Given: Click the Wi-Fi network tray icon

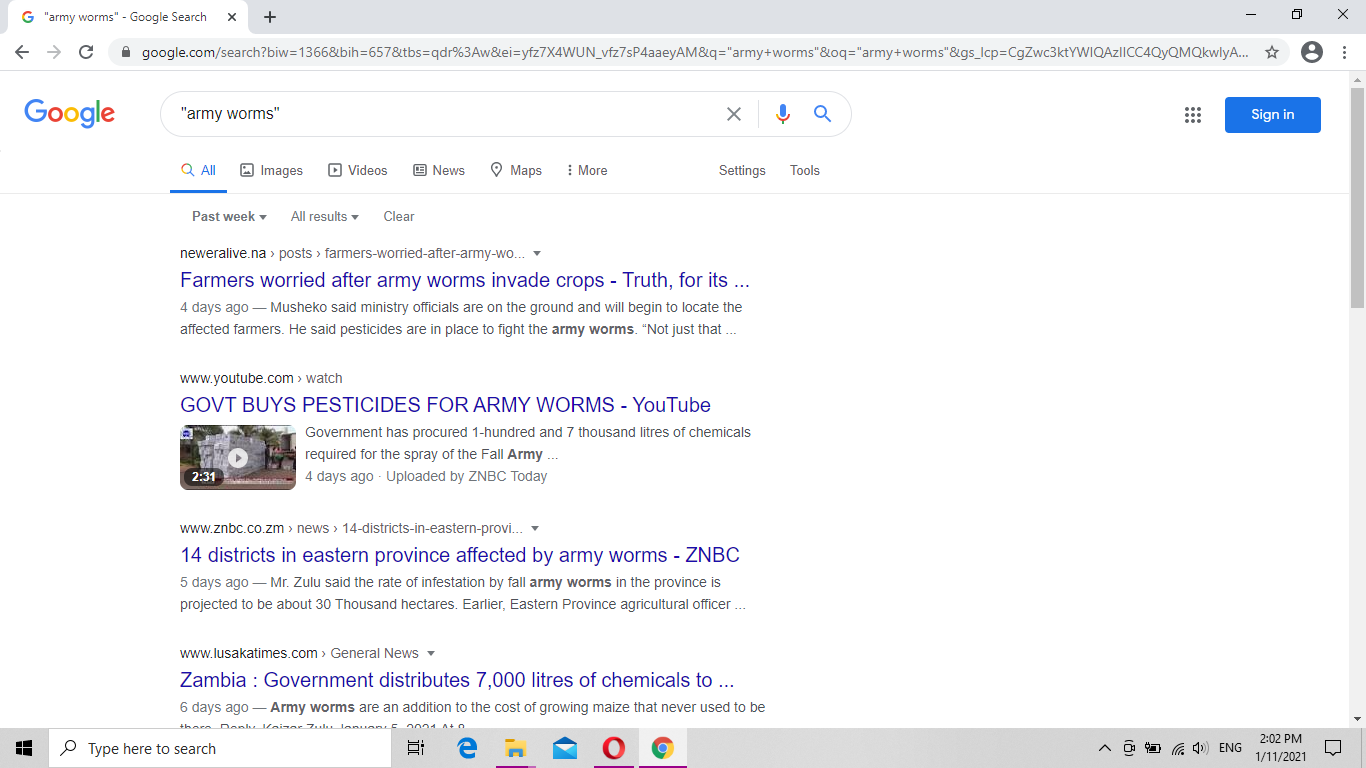Looking at the screenshot, I should [1178, 748].
